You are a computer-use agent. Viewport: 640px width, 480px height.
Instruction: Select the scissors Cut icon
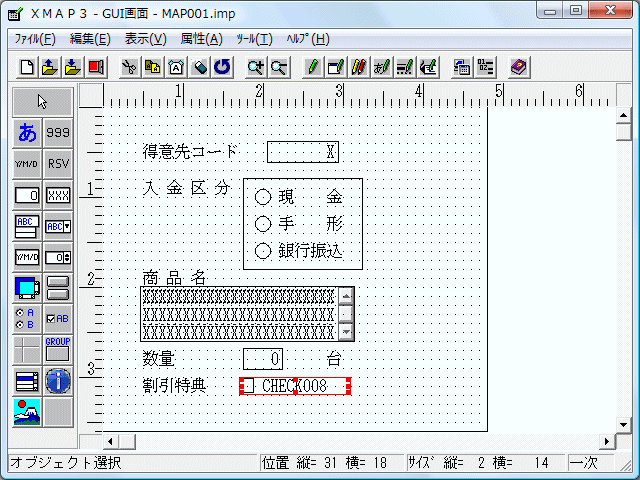(x=129, y=67)
